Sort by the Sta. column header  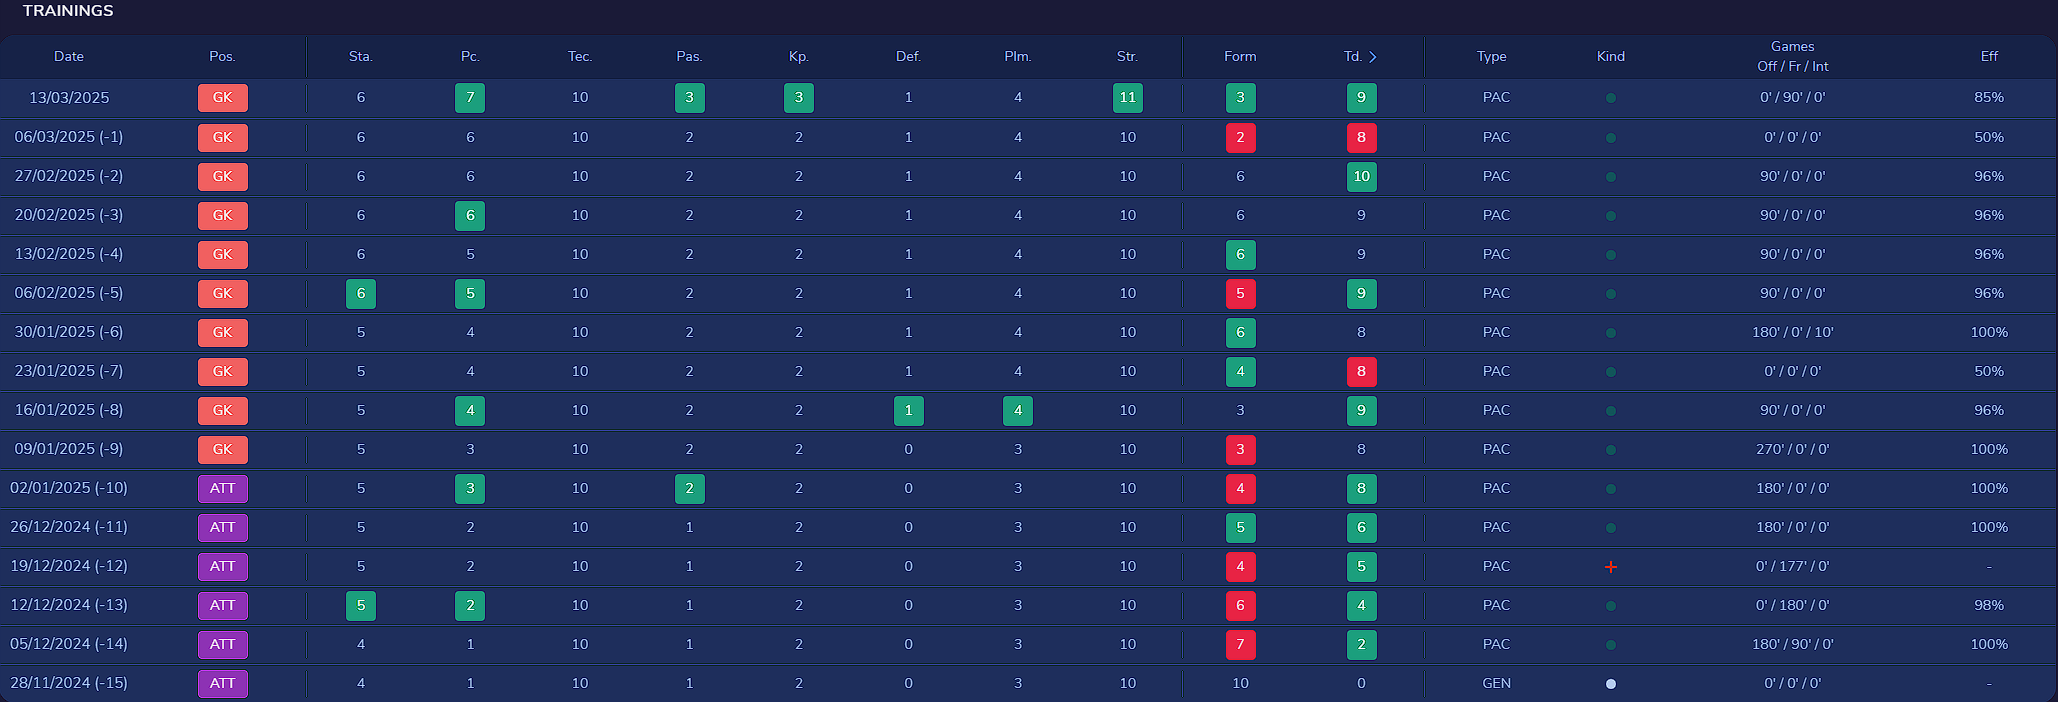(361, 56)
